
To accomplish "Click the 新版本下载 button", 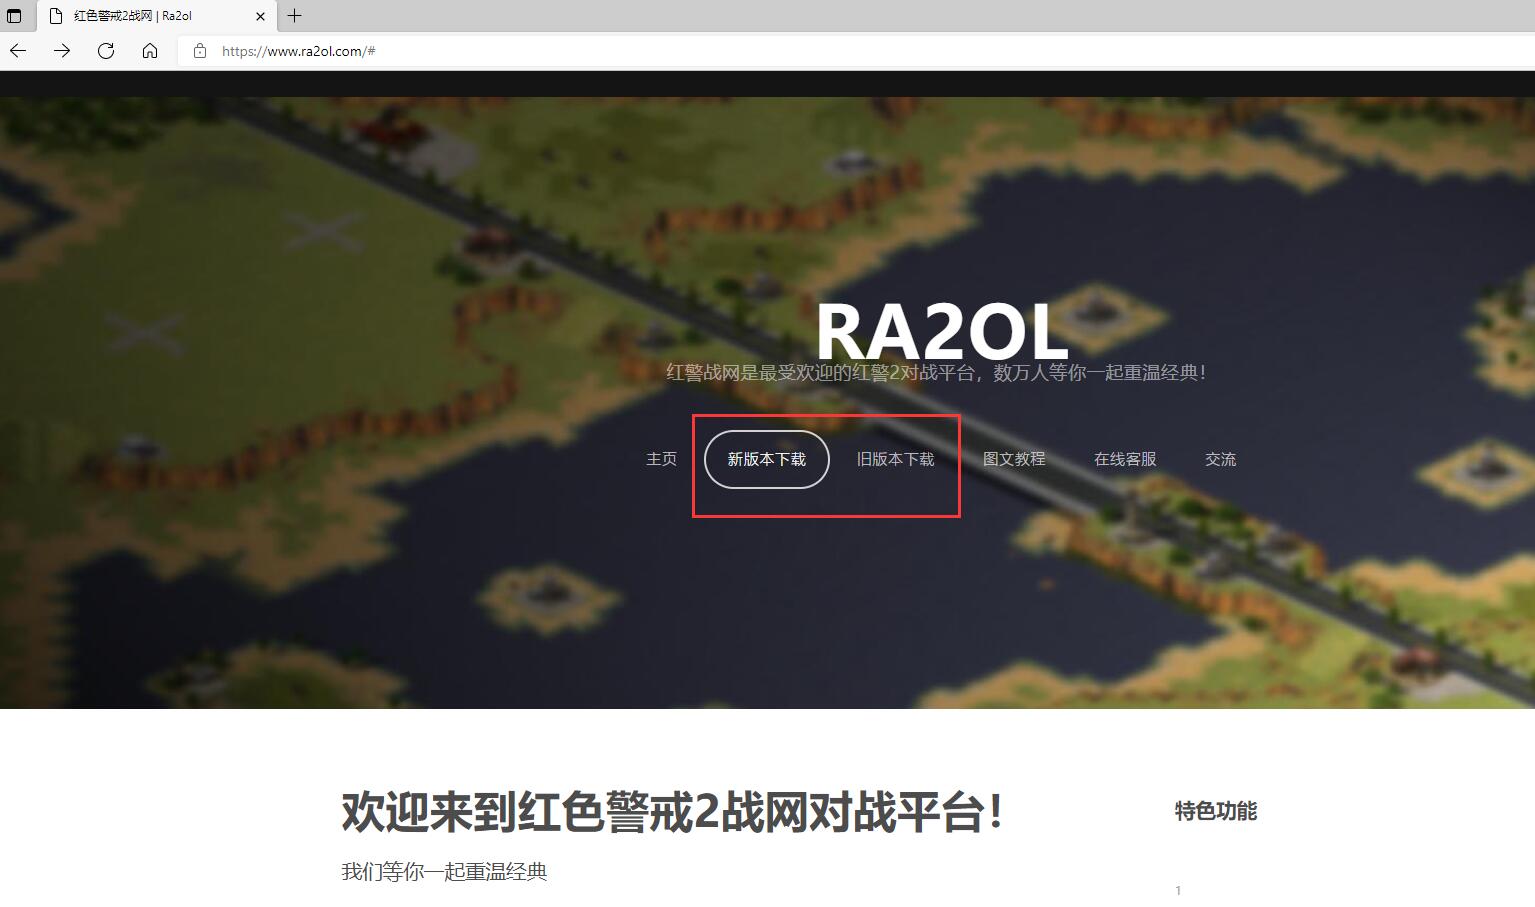I will click(767, 459).
